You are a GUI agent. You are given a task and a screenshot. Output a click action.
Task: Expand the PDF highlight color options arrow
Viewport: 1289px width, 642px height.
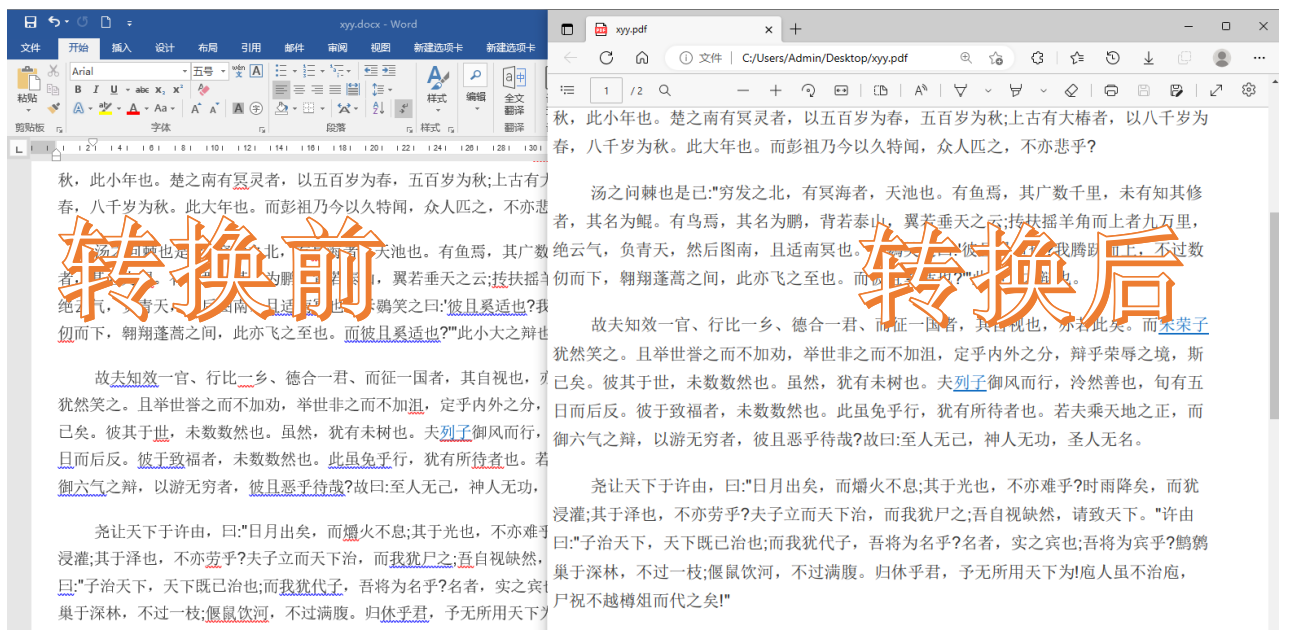click(x=1043, y=90)
